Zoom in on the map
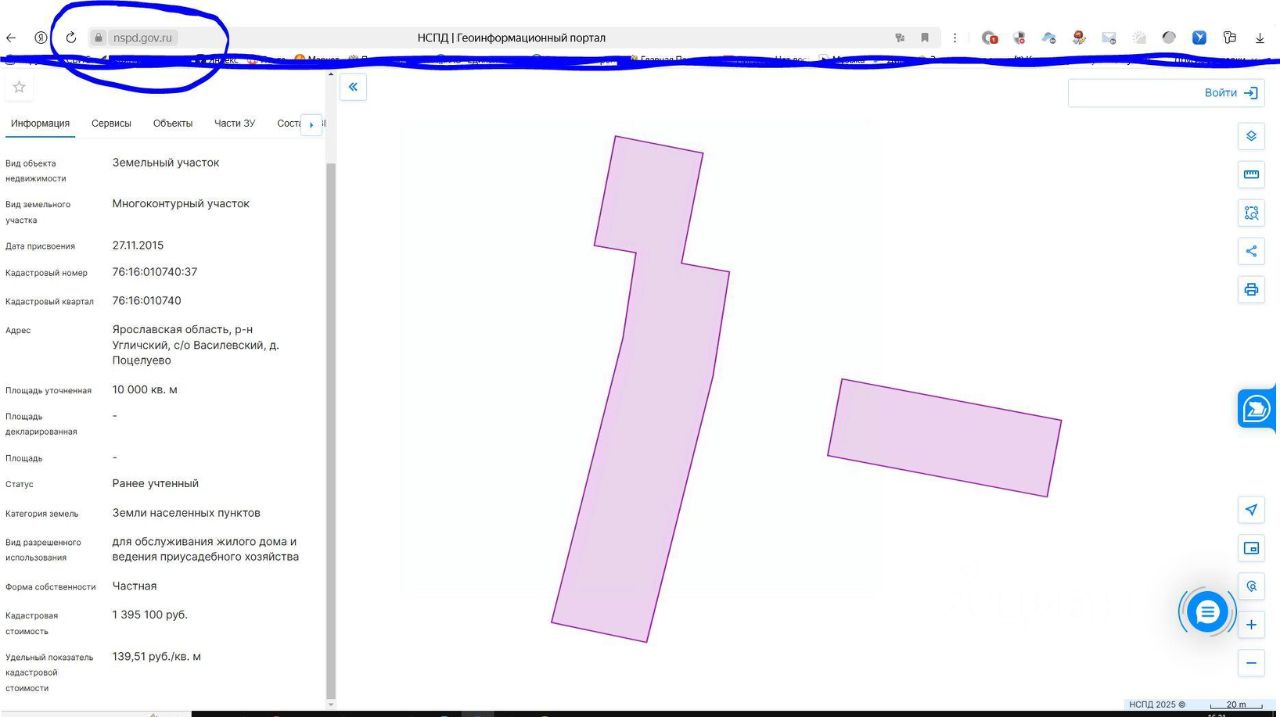The width and height of the screenshot is (1280, 717). [1251, 625]
